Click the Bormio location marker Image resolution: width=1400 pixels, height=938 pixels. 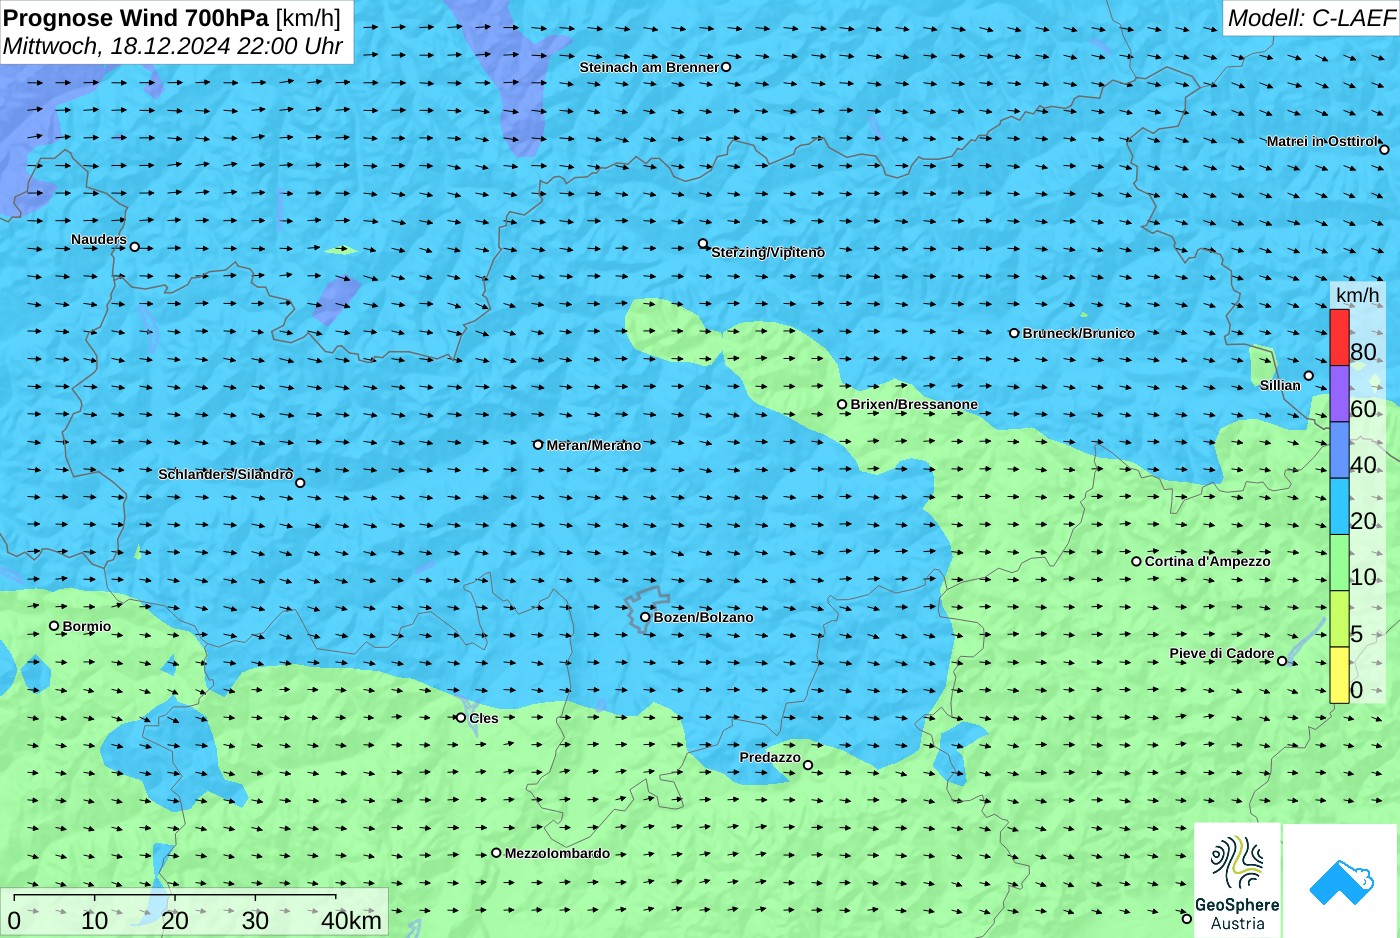click(x=54, y=626)
